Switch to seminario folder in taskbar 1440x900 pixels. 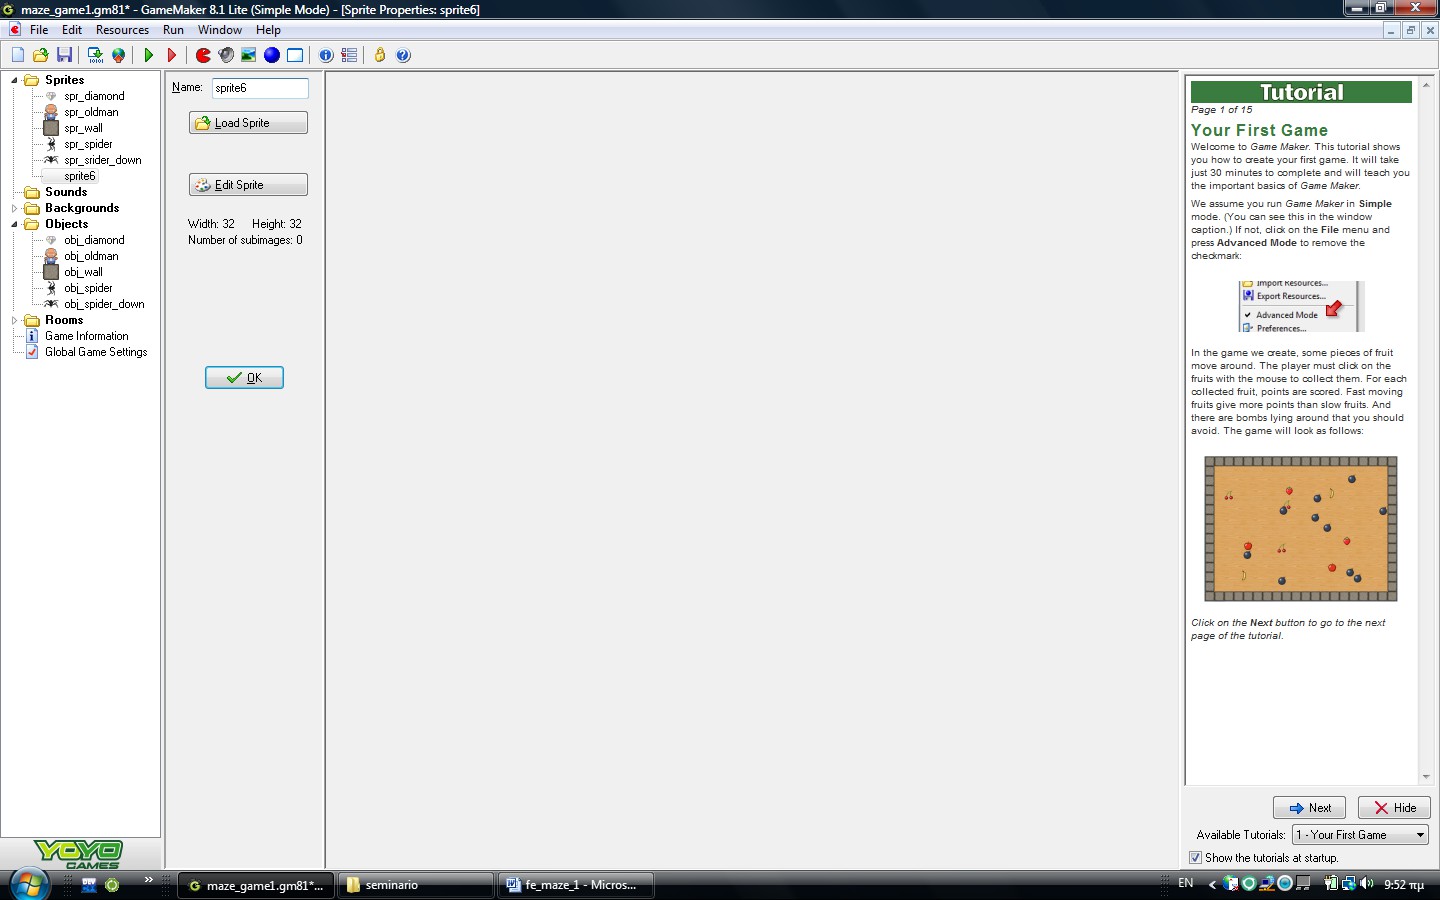click(416, 885)
